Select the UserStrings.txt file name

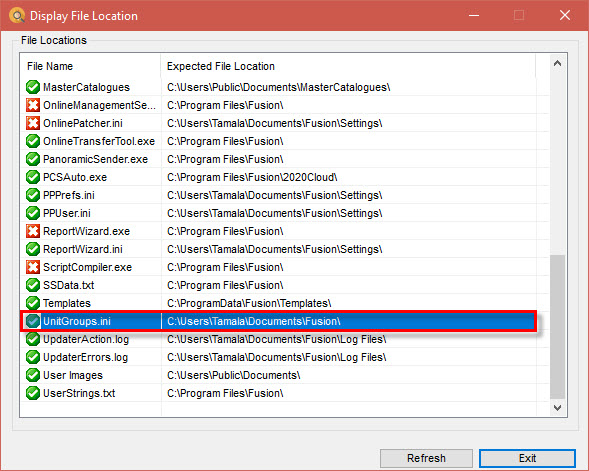click(x=79, y=393)
